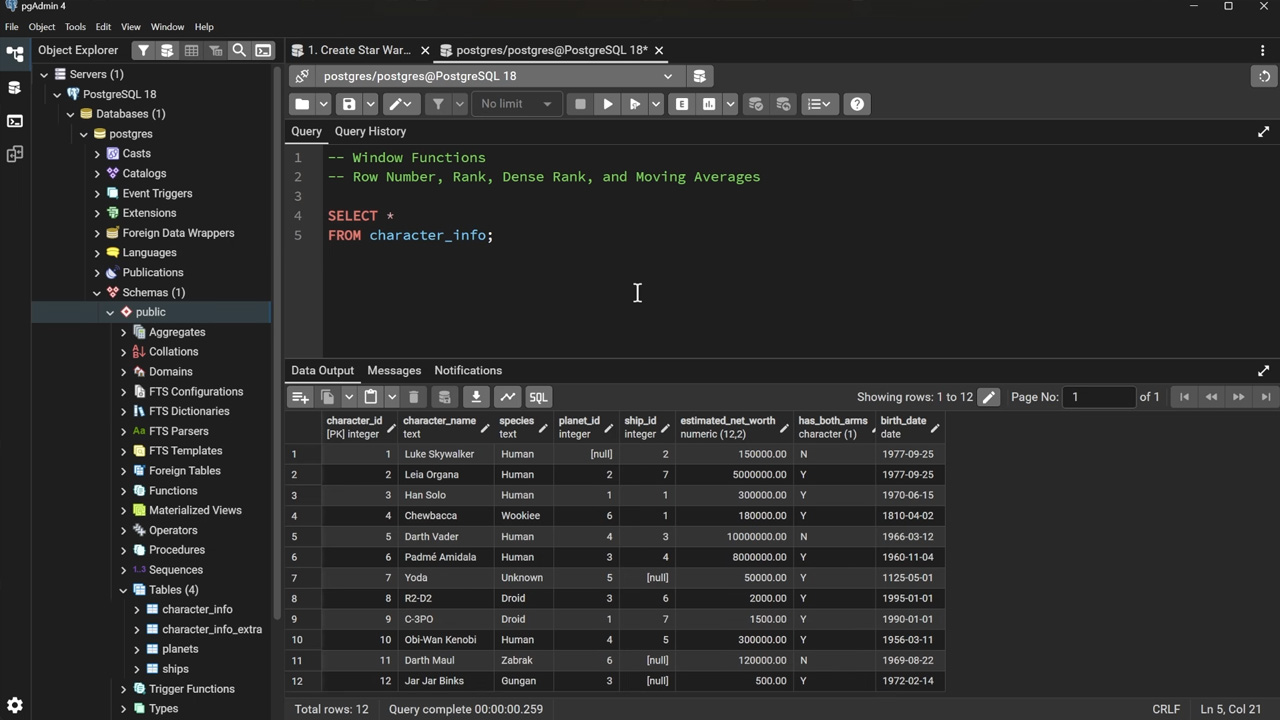Expand the character_info table node
The width and height of the screenshot is (1280, 720).
pos(137,610)
